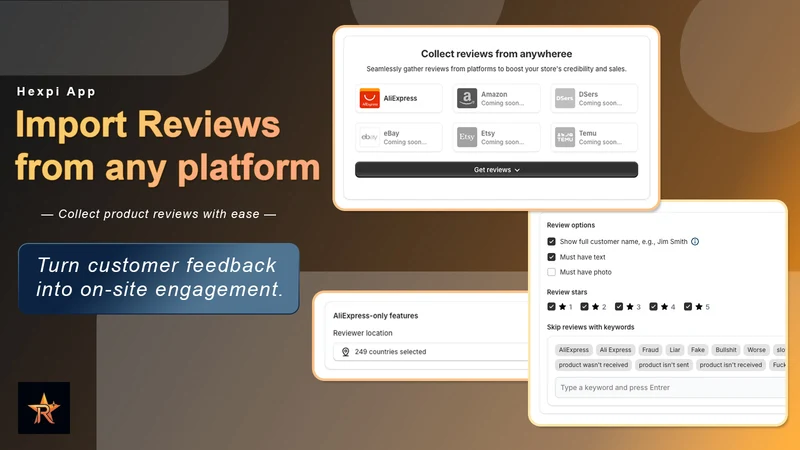Screen dimensions: 800x450
Task: Click the location pin icon in countries field
Action: tap(345, 352)
